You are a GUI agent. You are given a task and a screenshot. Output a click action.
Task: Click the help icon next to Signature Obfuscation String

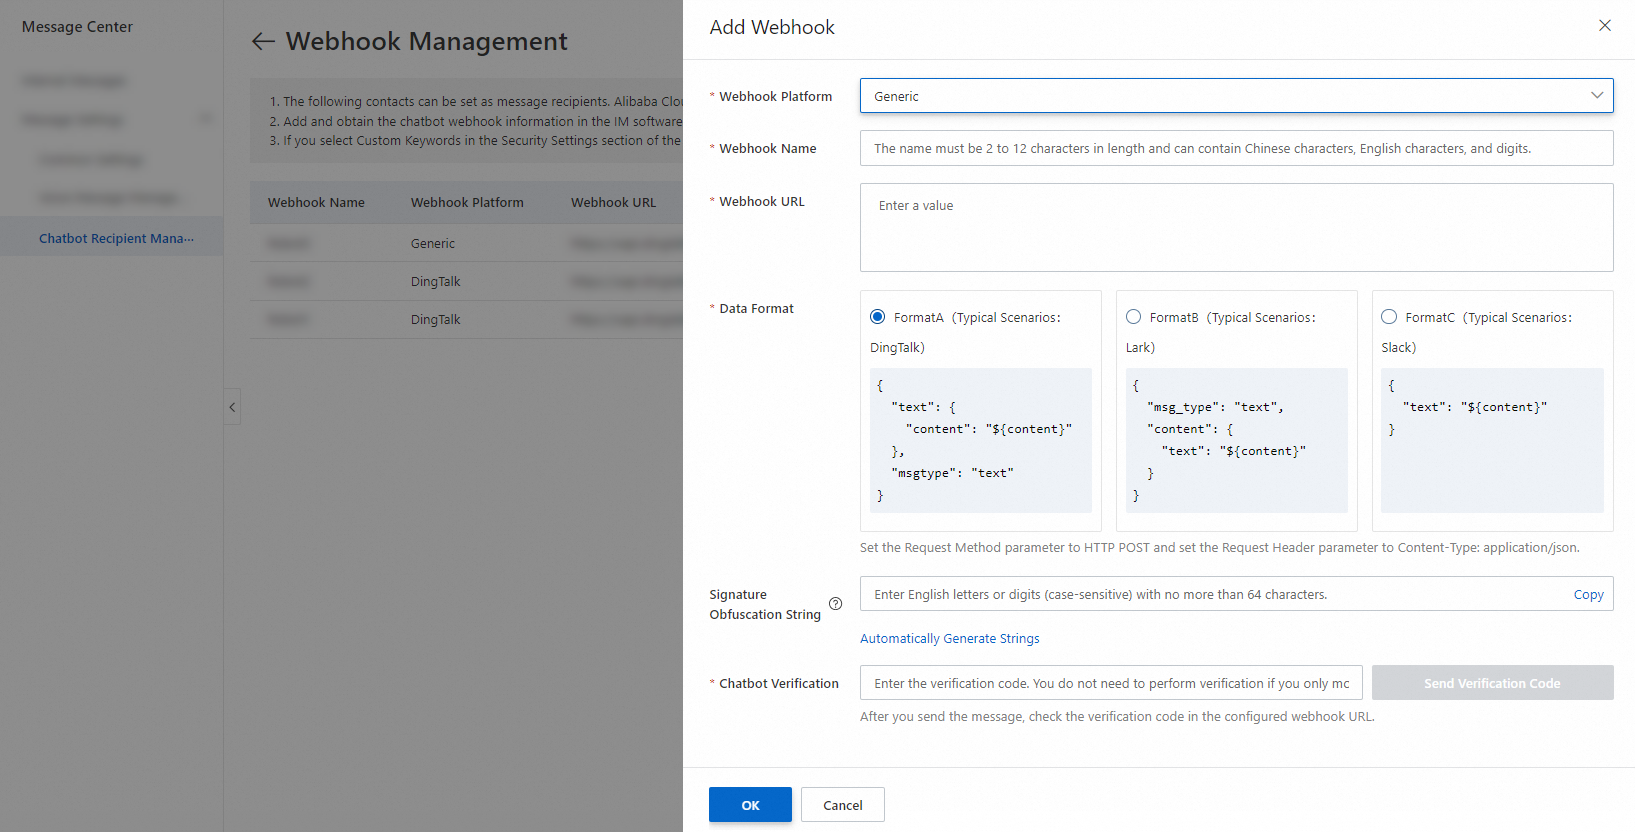[x=836, y=604]
